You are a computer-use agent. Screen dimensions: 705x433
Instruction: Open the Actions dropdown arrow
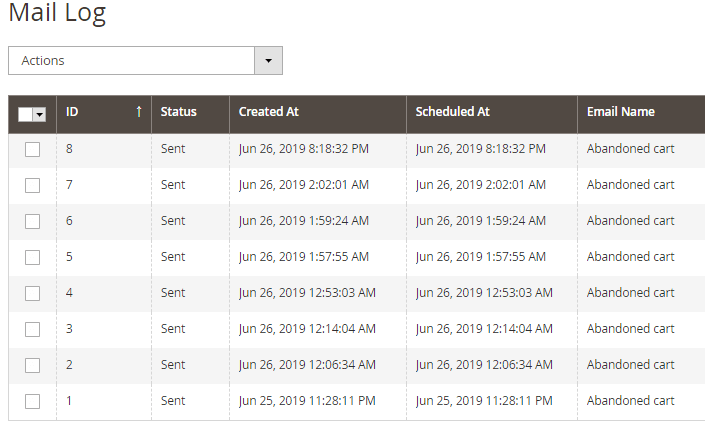[x=268, y=60]
